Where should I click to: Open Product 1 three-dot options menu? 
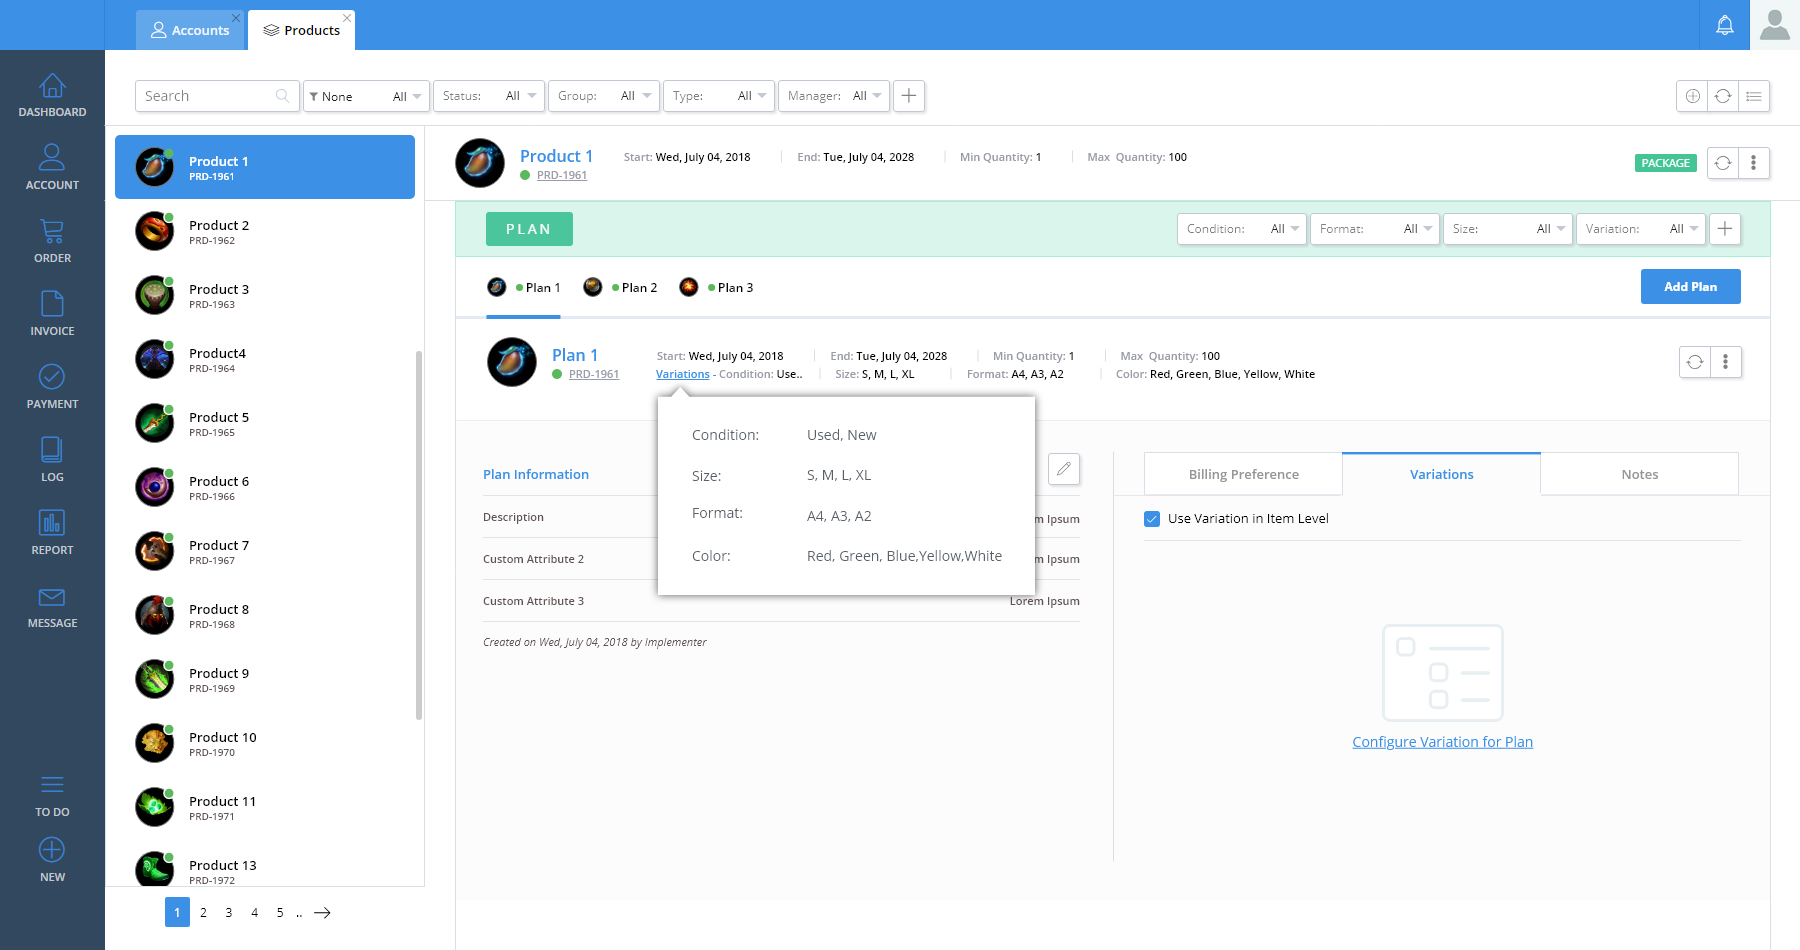(1753, 163)
